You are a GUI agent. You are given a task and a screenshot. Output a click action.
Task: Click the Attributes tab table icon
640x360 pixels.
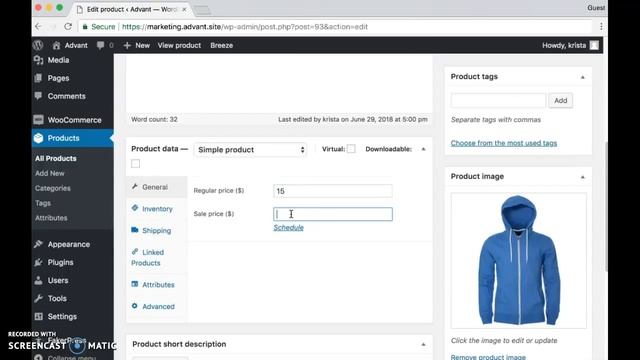(135, 284)
